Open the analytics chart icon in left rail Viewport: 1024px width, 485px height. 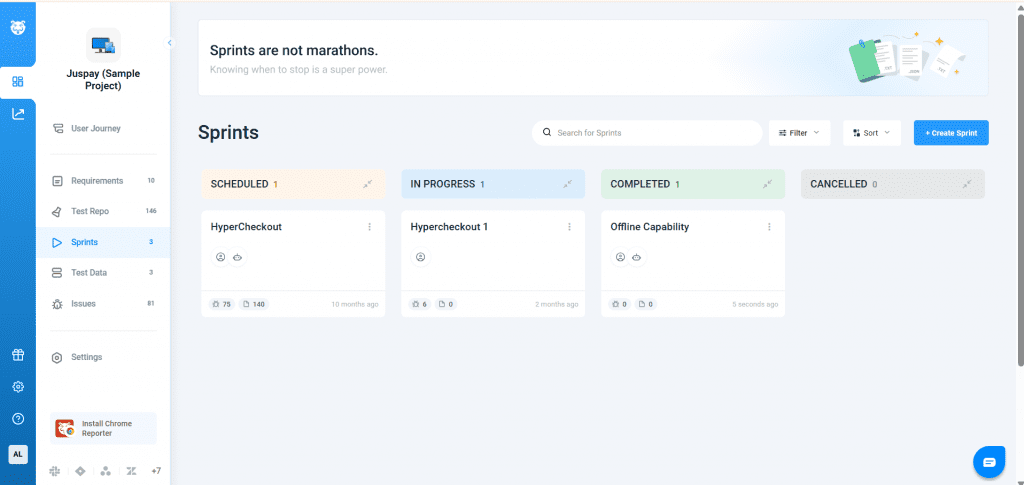click(x=18, y=114)
